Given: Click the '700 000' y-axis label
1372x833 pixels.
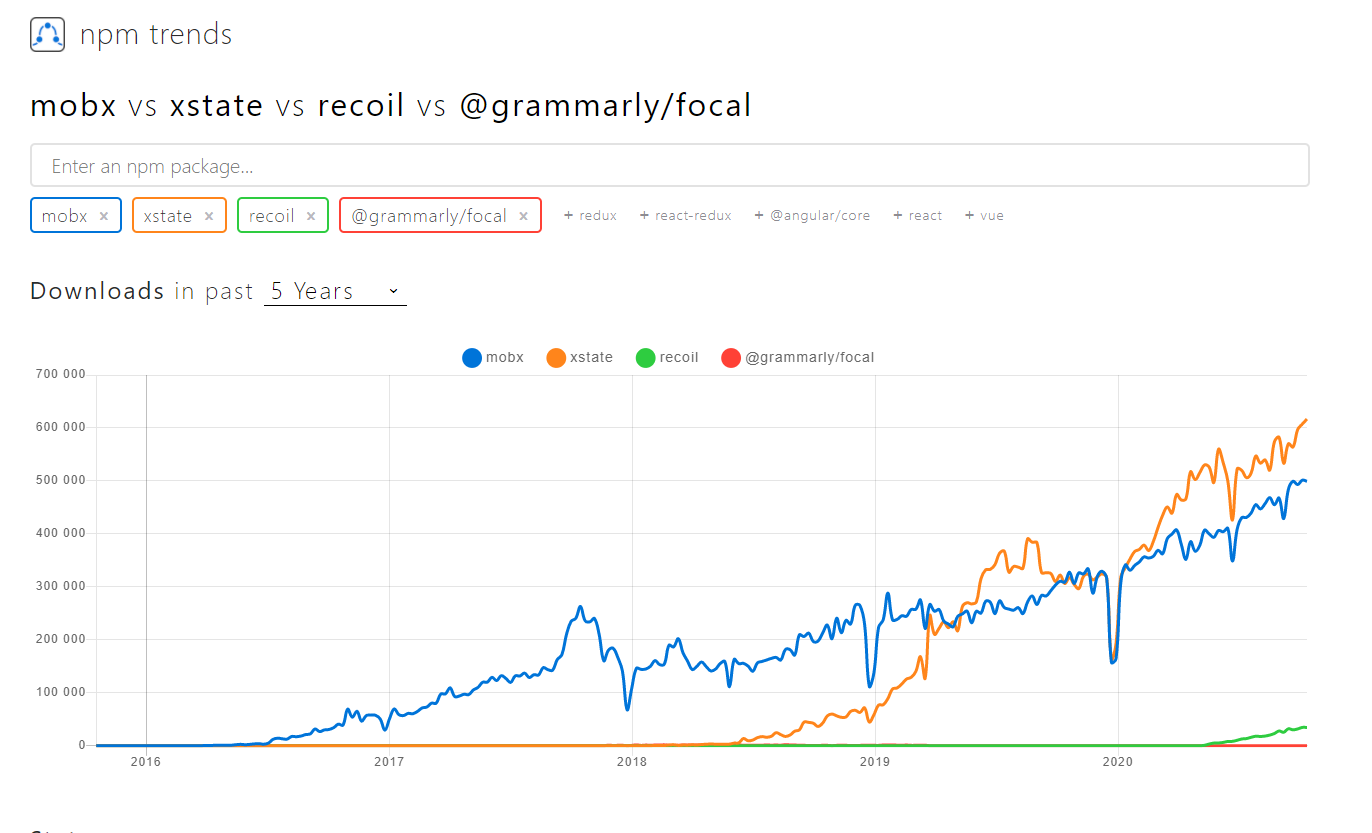Looking at the screenshot, I should 61,374.
